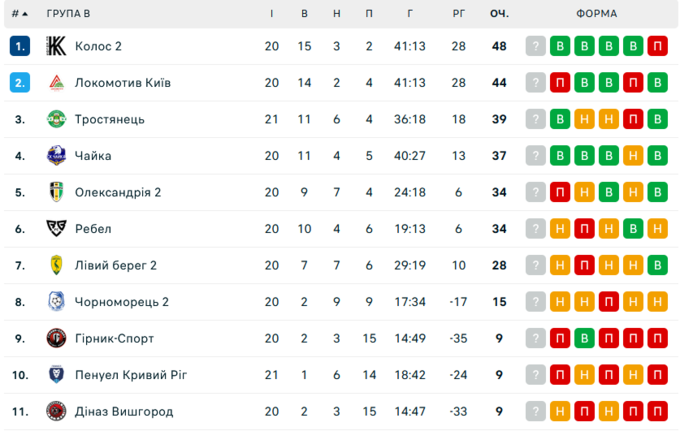Click the rightmost green В badge for Чайка
The width and height of the screenshot is (680, 431).
657,156
